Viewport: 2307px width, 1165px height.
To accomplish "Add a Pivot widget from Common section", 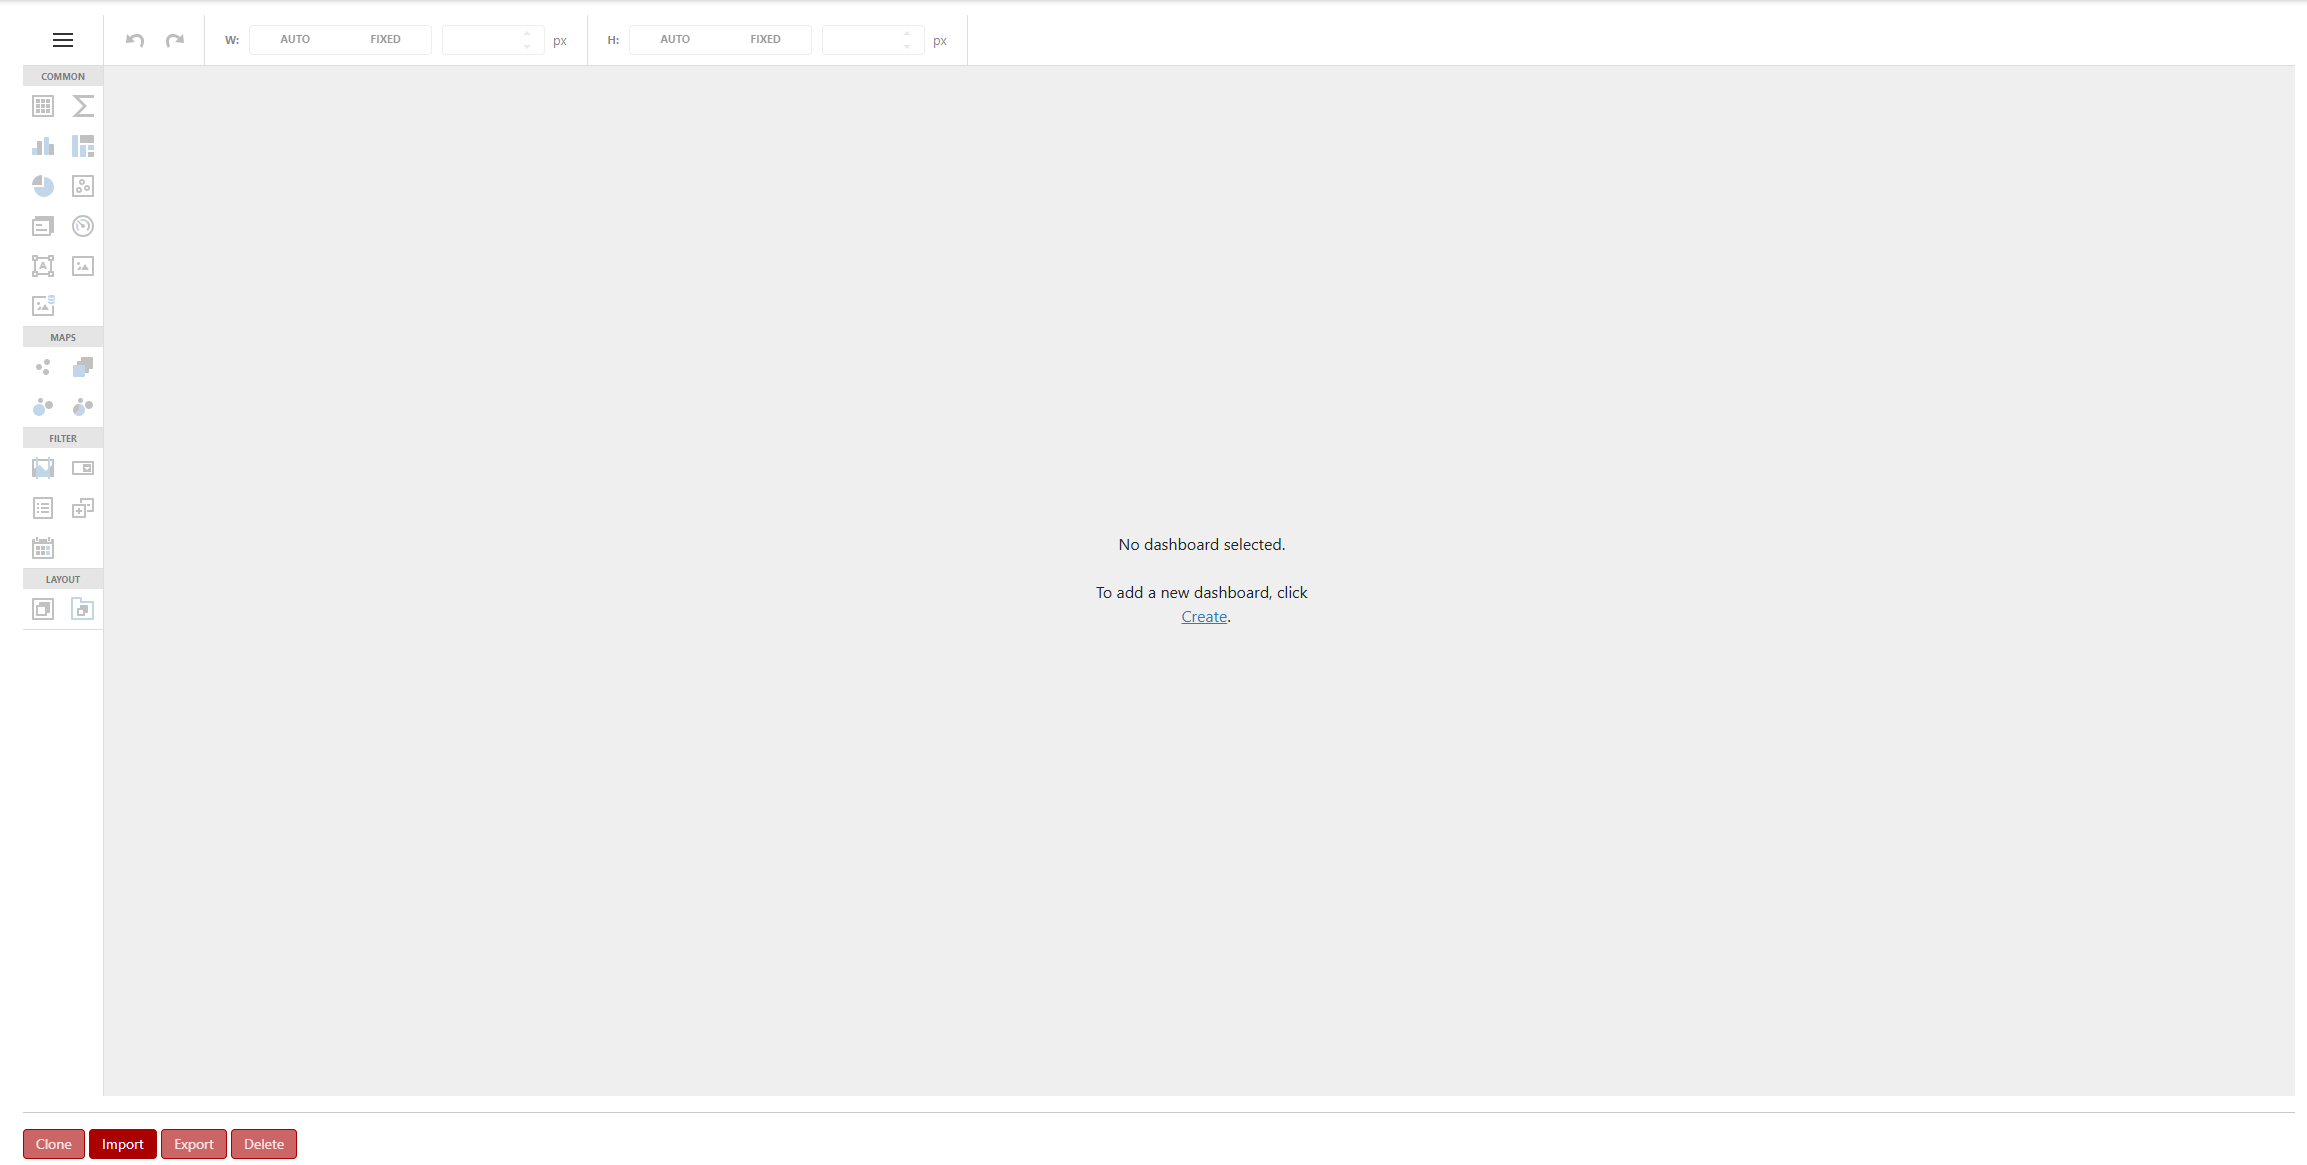I will point(83,106).
